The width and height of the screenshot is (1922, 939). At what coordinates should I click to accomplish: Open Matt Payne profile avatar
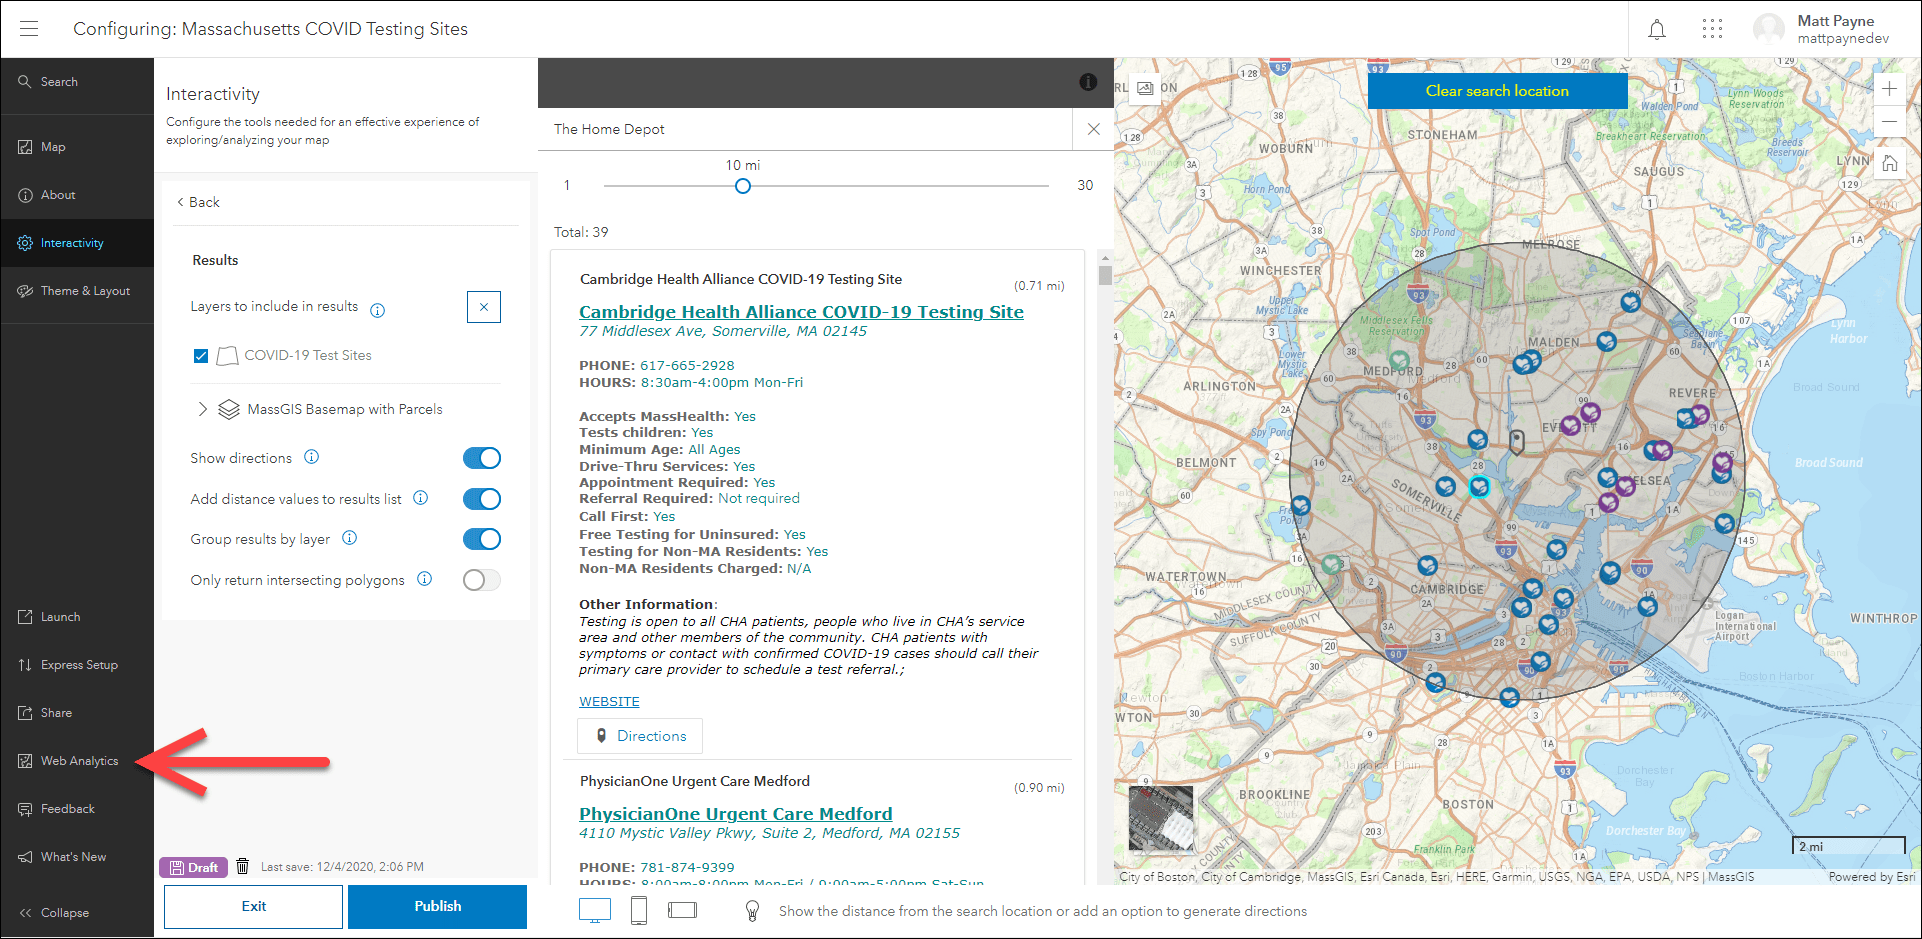coord(1768,29)
